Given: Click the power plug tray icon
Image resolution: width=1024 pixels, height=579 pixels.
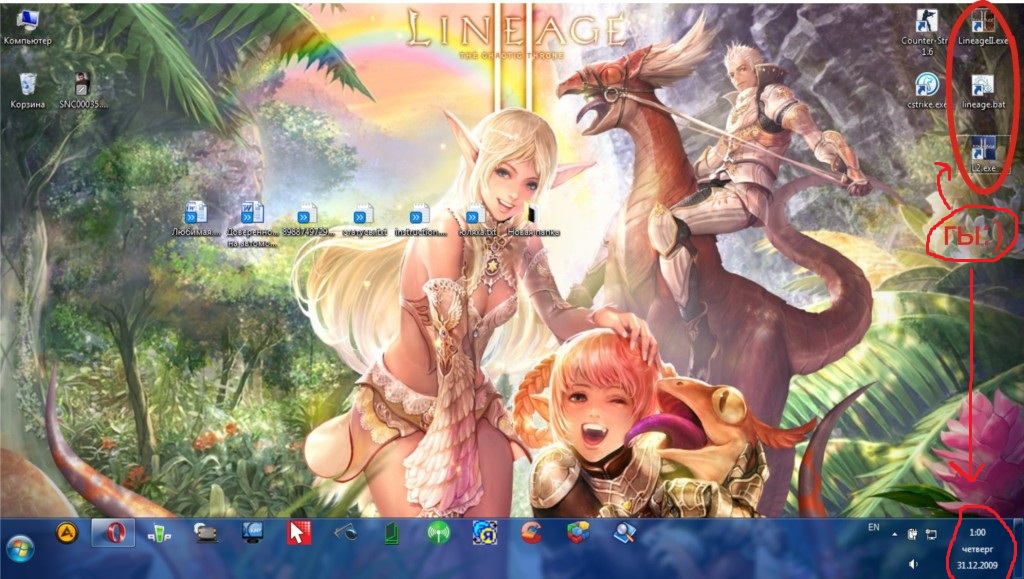Looking at the screenshot, I should [913, 535].
